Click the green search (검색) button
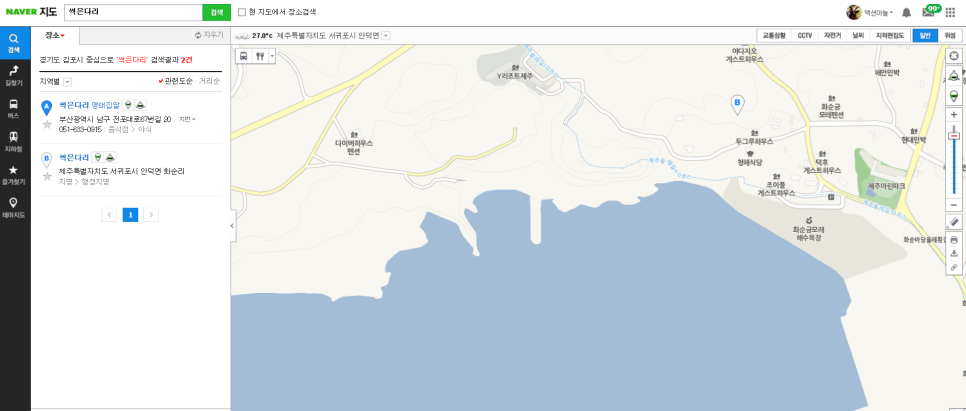Image resolution: width=966 pixels, height=411 pixels. (216, 12)
